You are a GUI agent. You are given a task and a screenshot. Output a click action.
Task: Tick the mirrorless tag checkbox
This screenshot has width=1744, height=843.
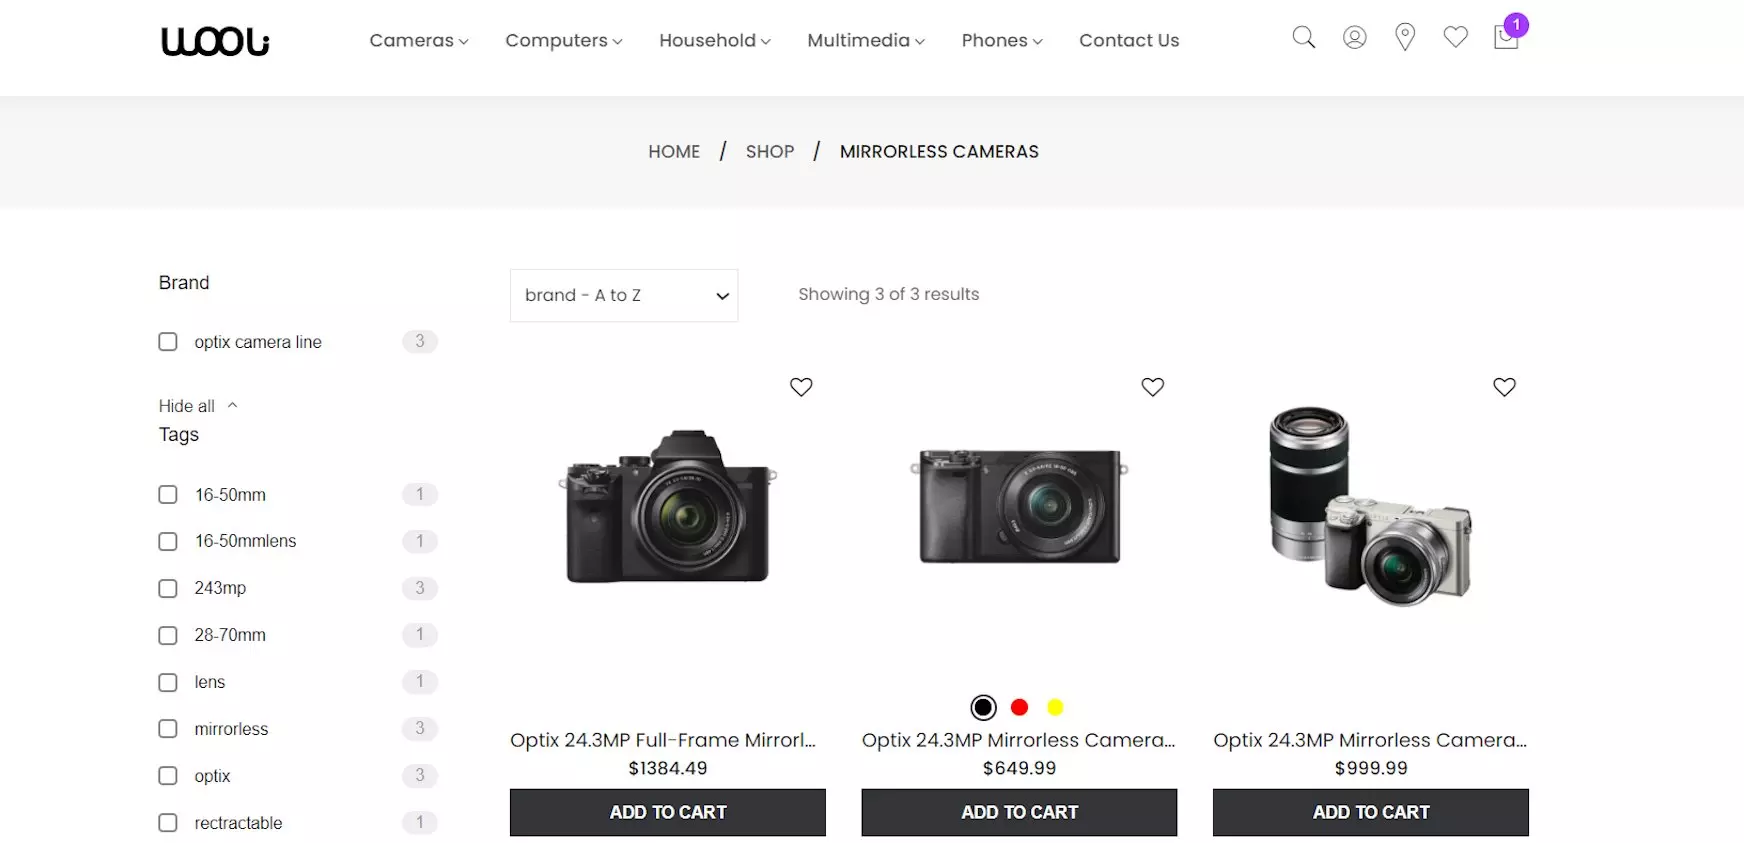coord(168,729)
